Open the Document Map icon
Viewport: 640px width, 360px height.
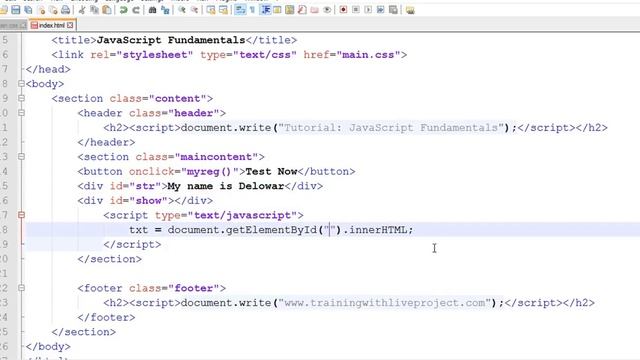289,10
